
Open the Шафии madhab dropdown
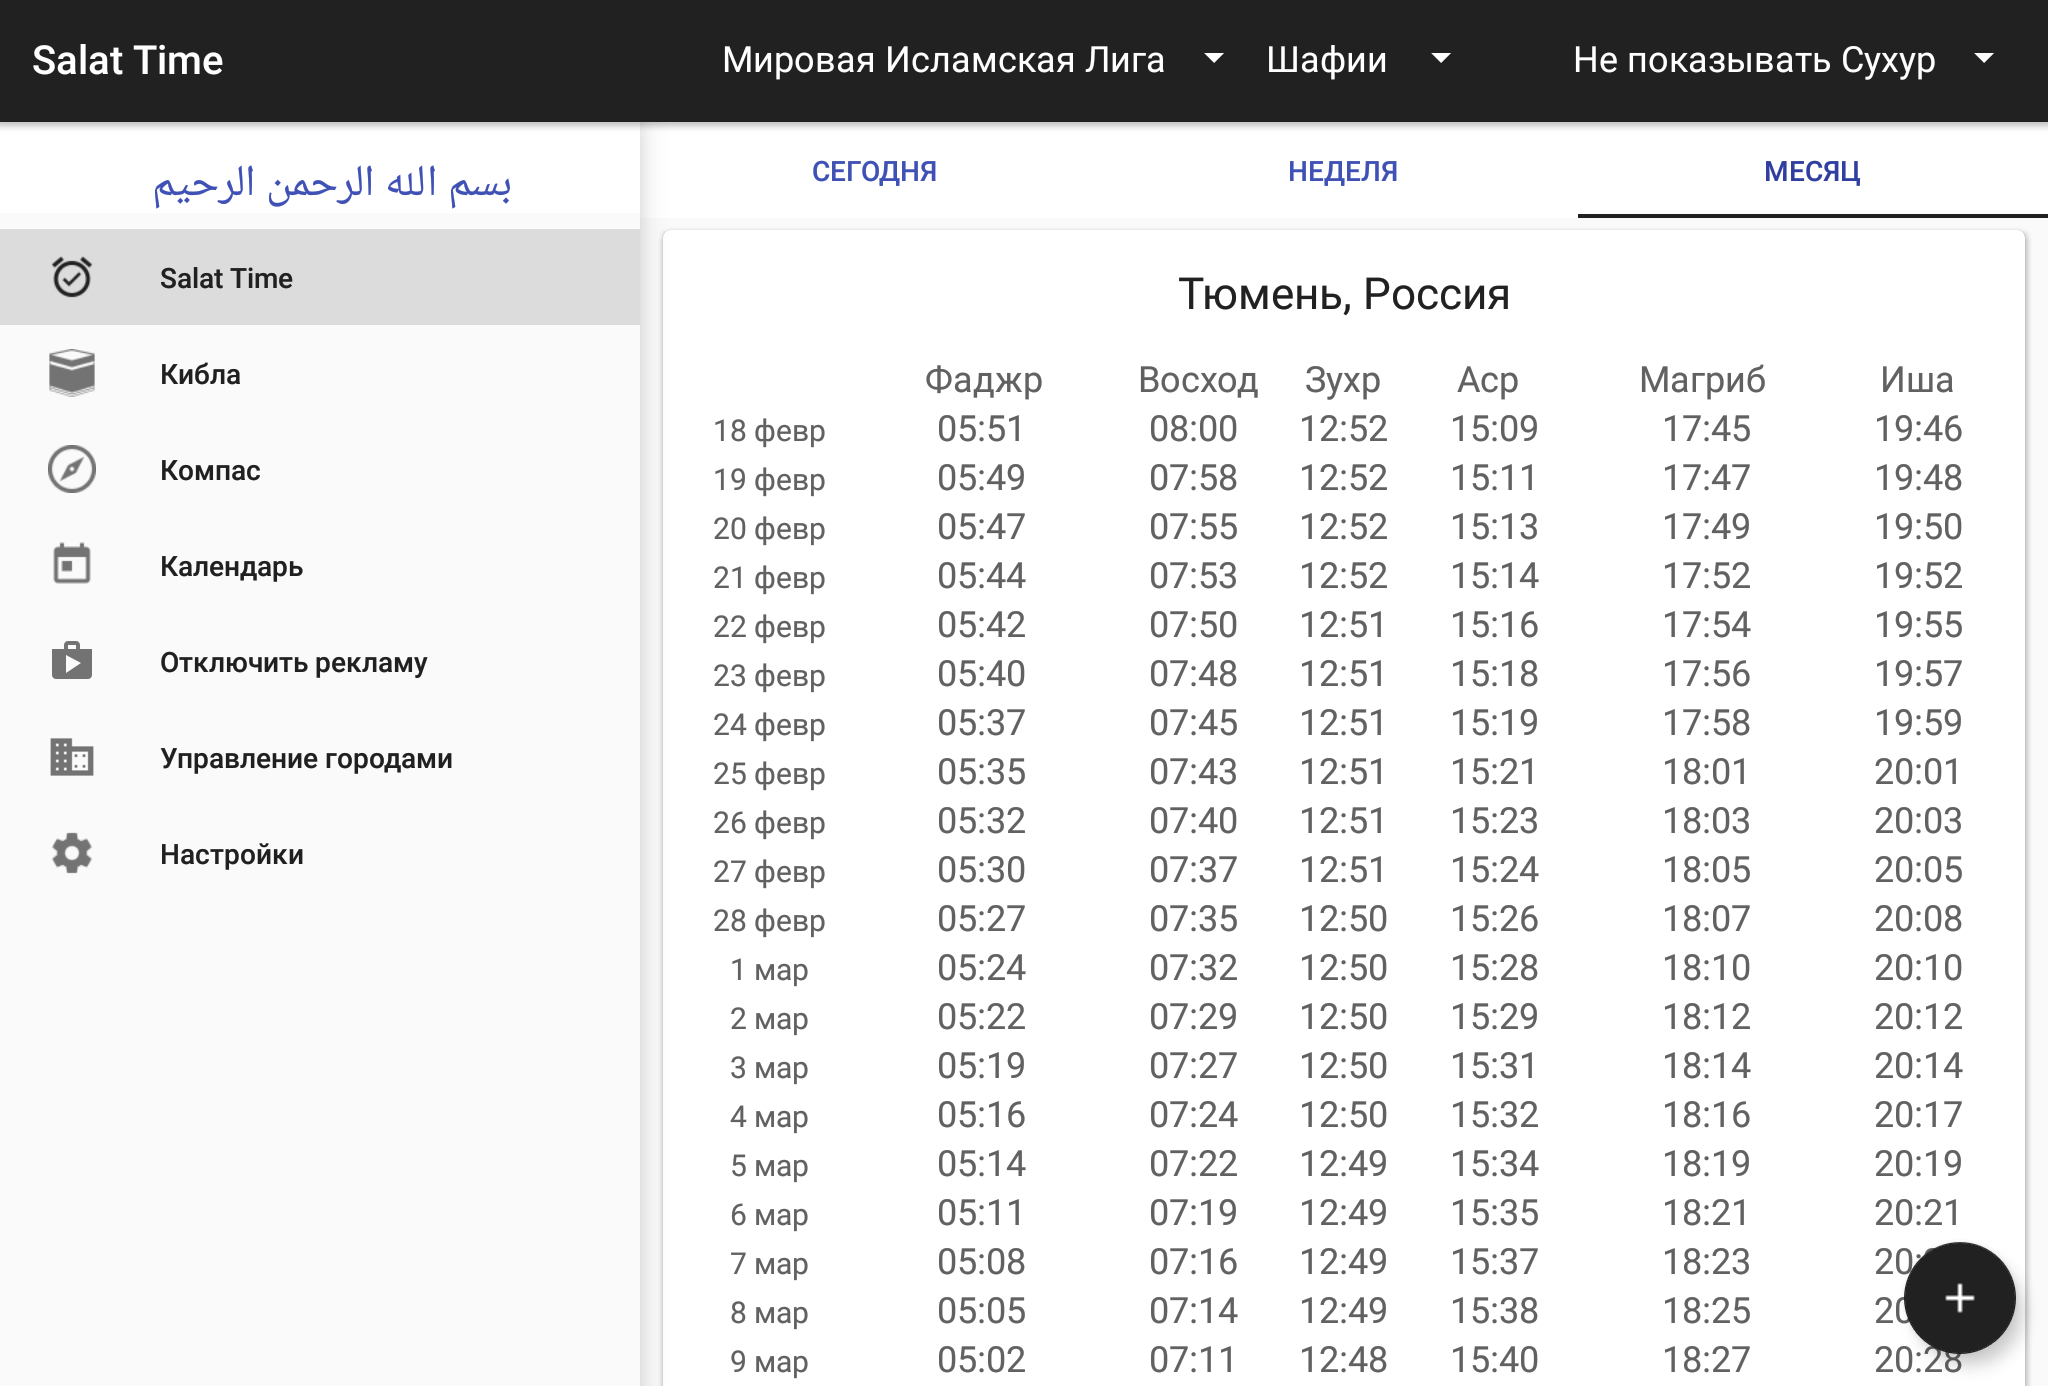1357,60
